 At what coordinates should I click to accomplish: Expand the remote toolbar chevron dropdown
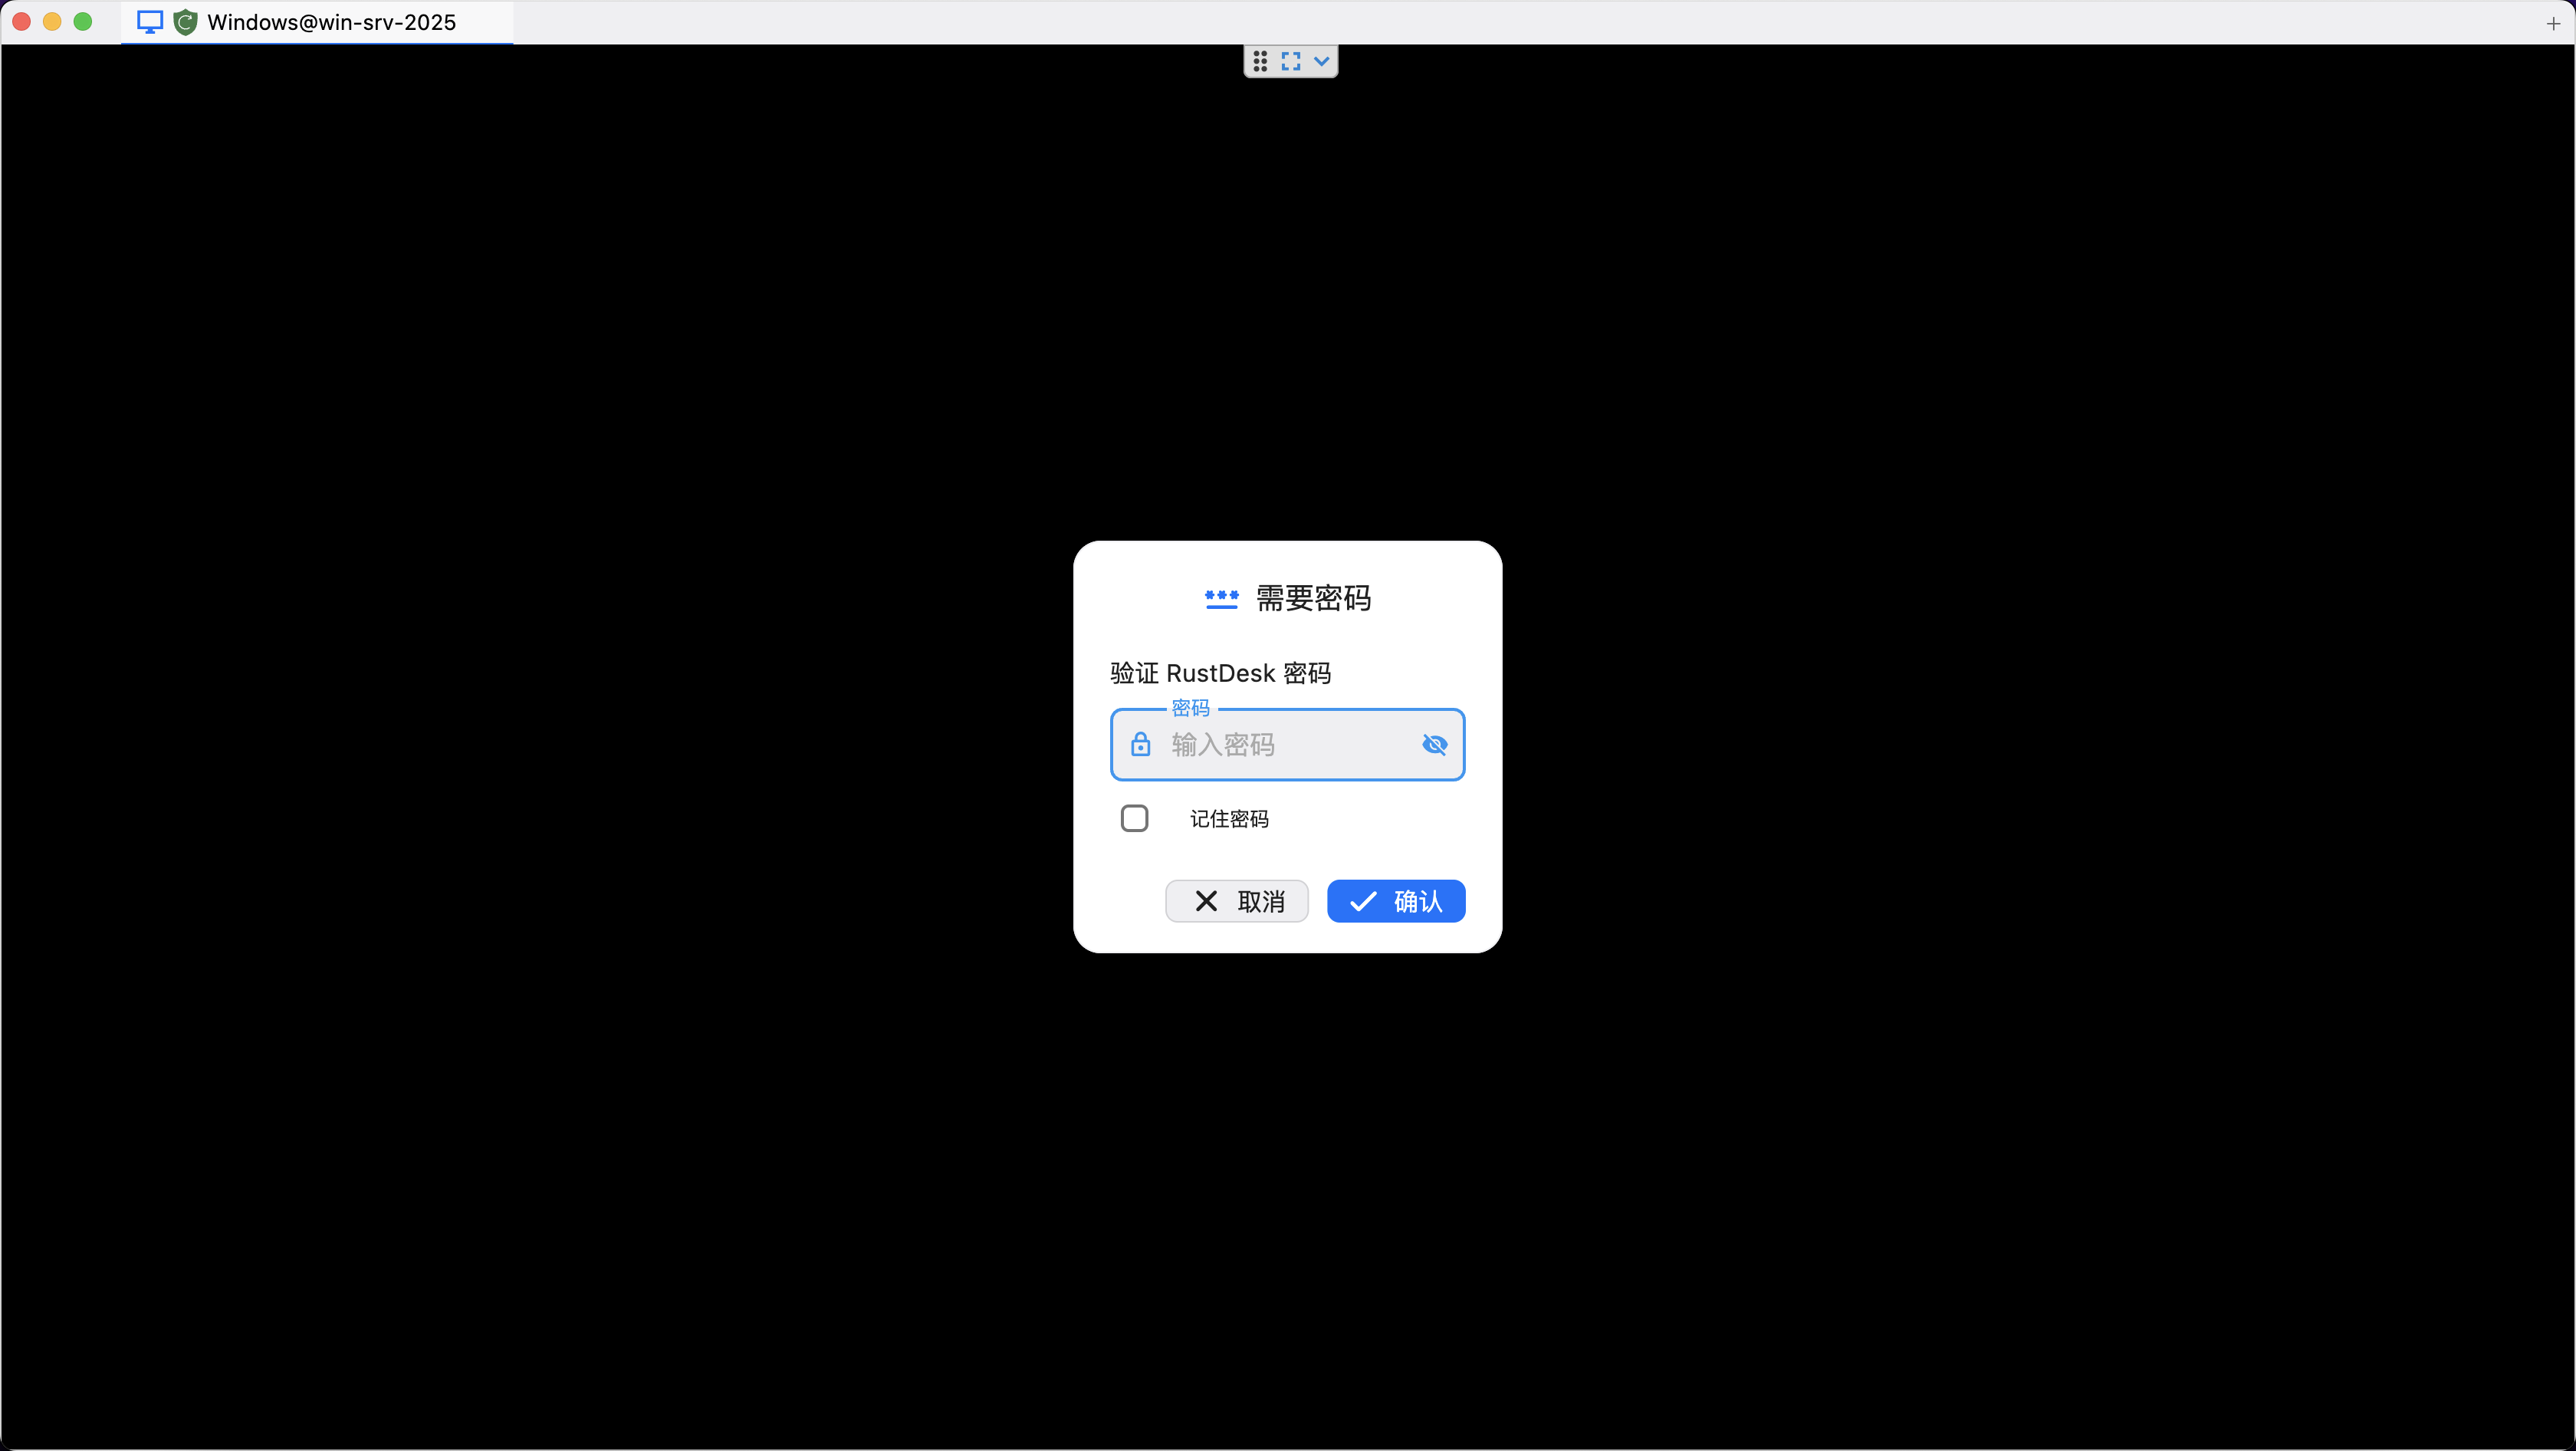(1321, 61)
